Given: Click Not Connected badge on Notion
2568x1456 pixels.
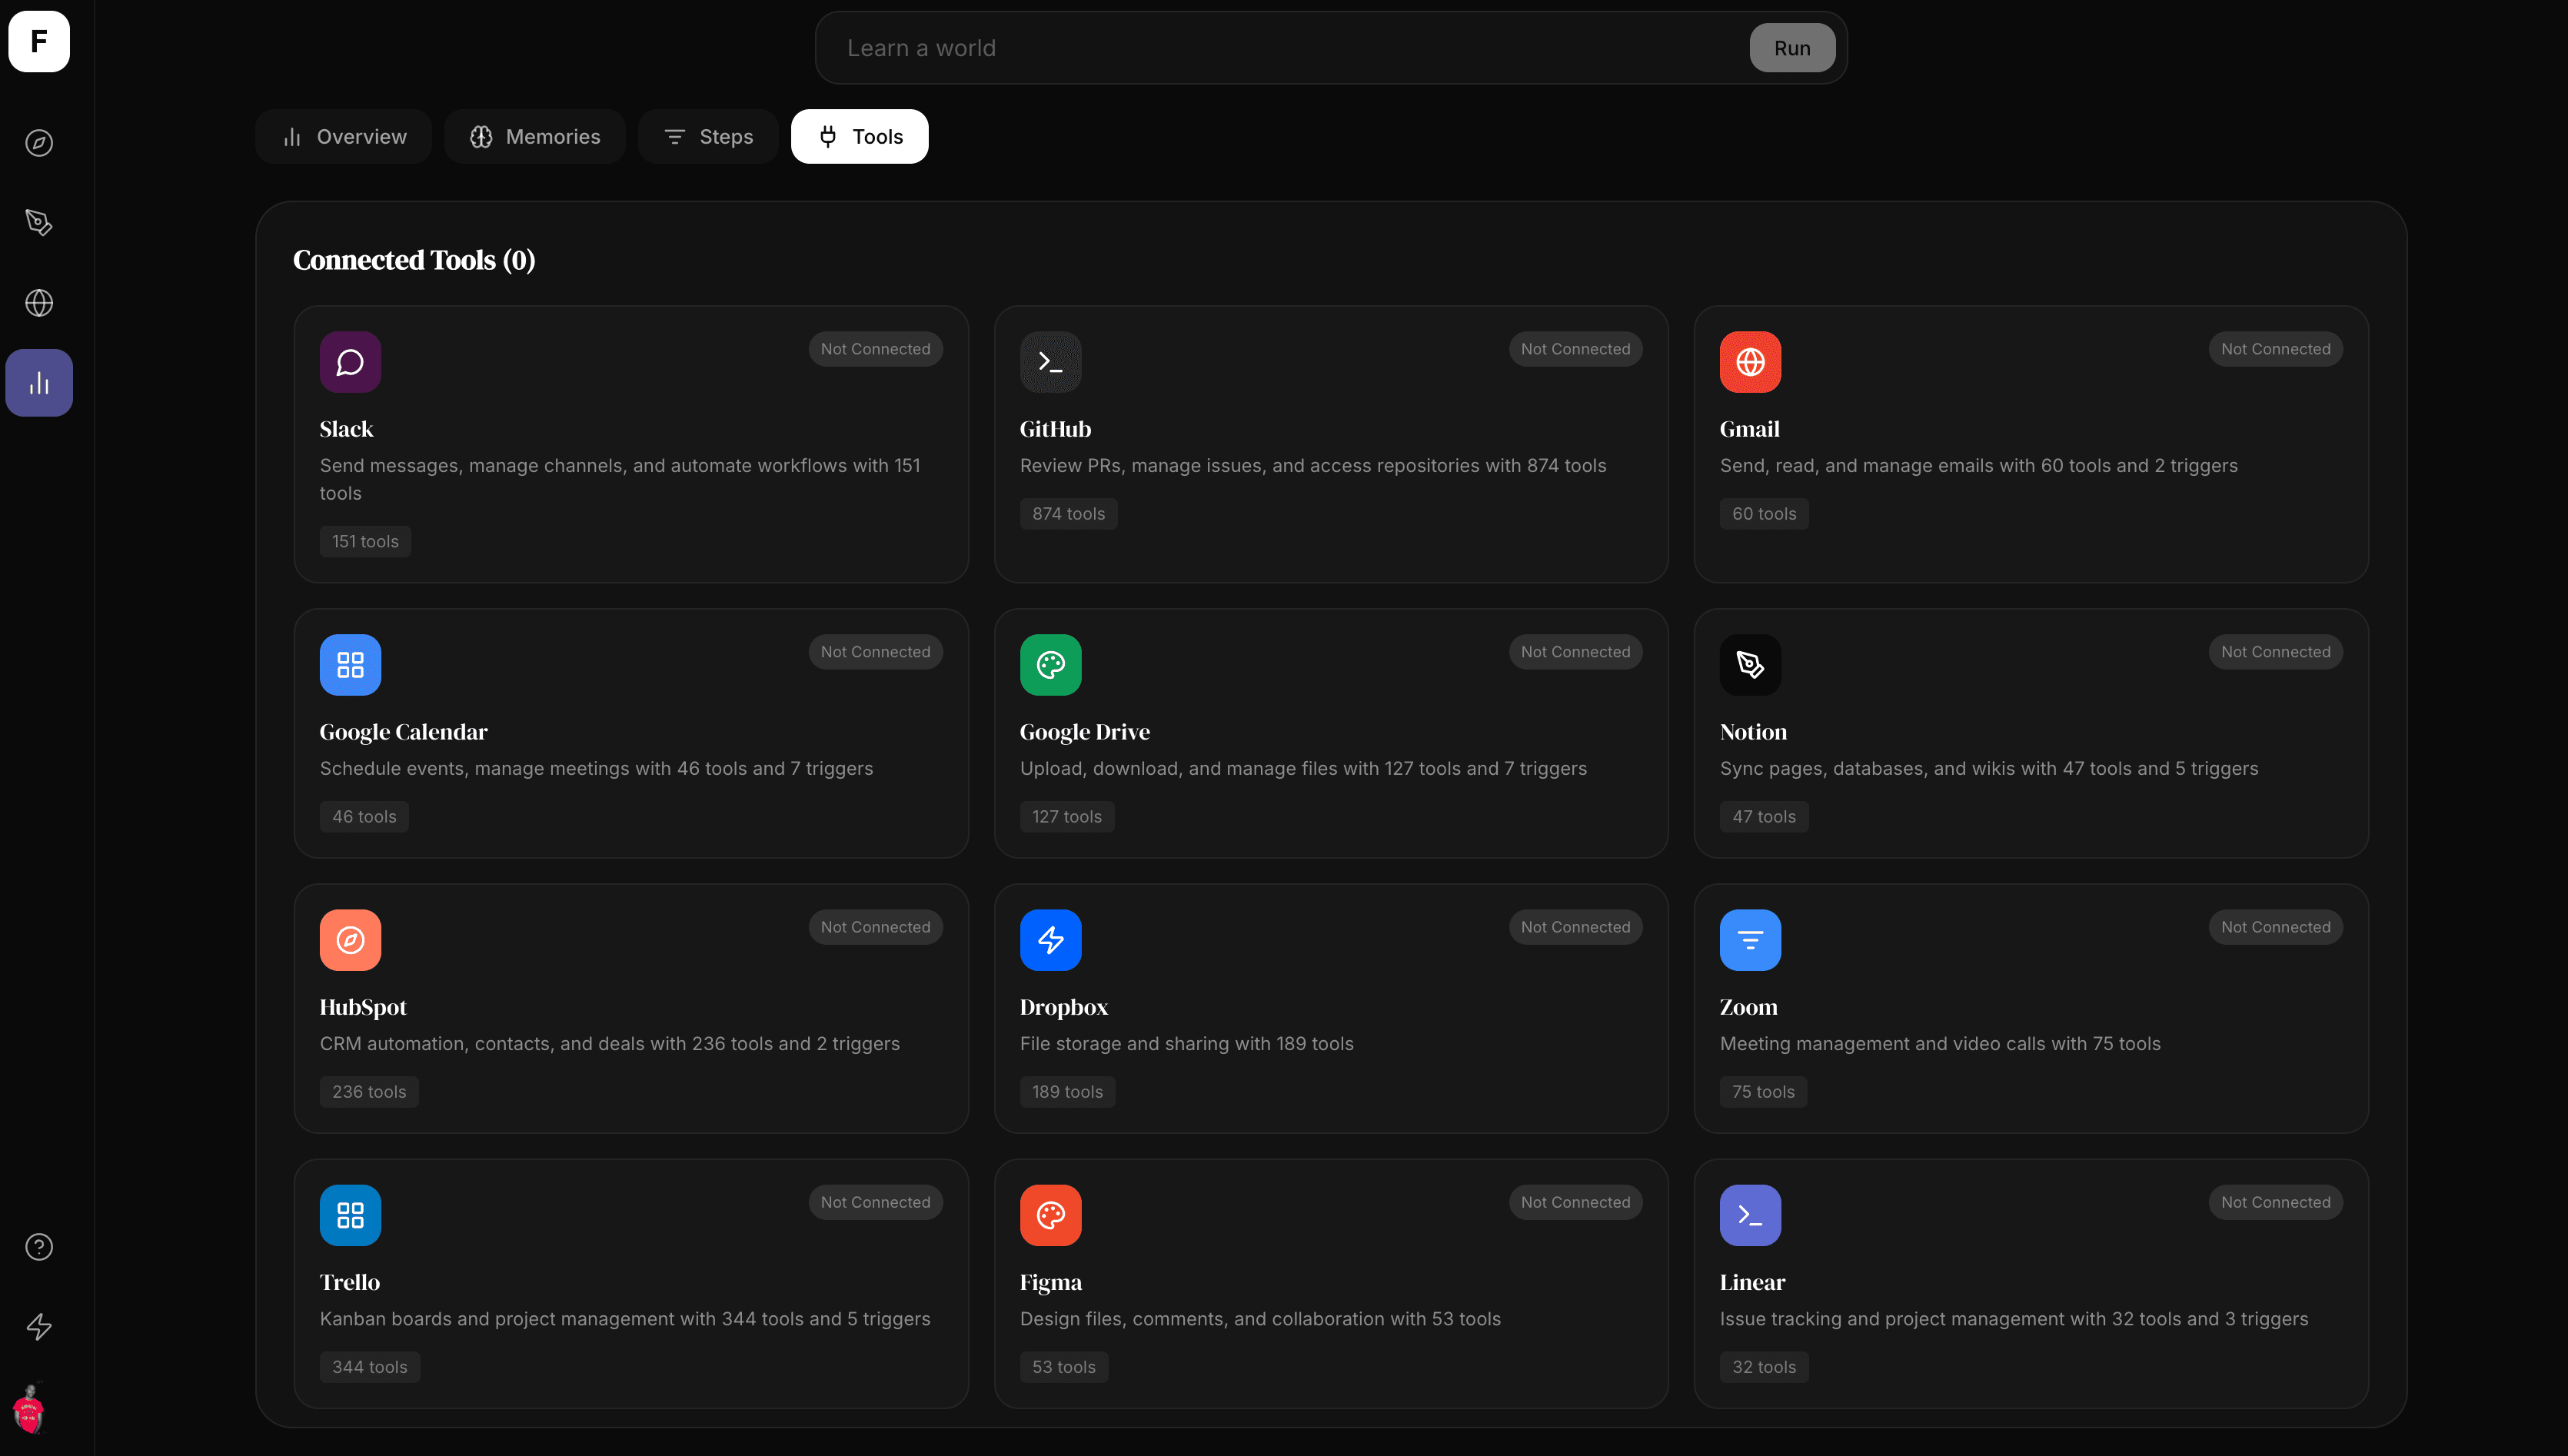Looking at the screenshot, I should point(2275,652).
